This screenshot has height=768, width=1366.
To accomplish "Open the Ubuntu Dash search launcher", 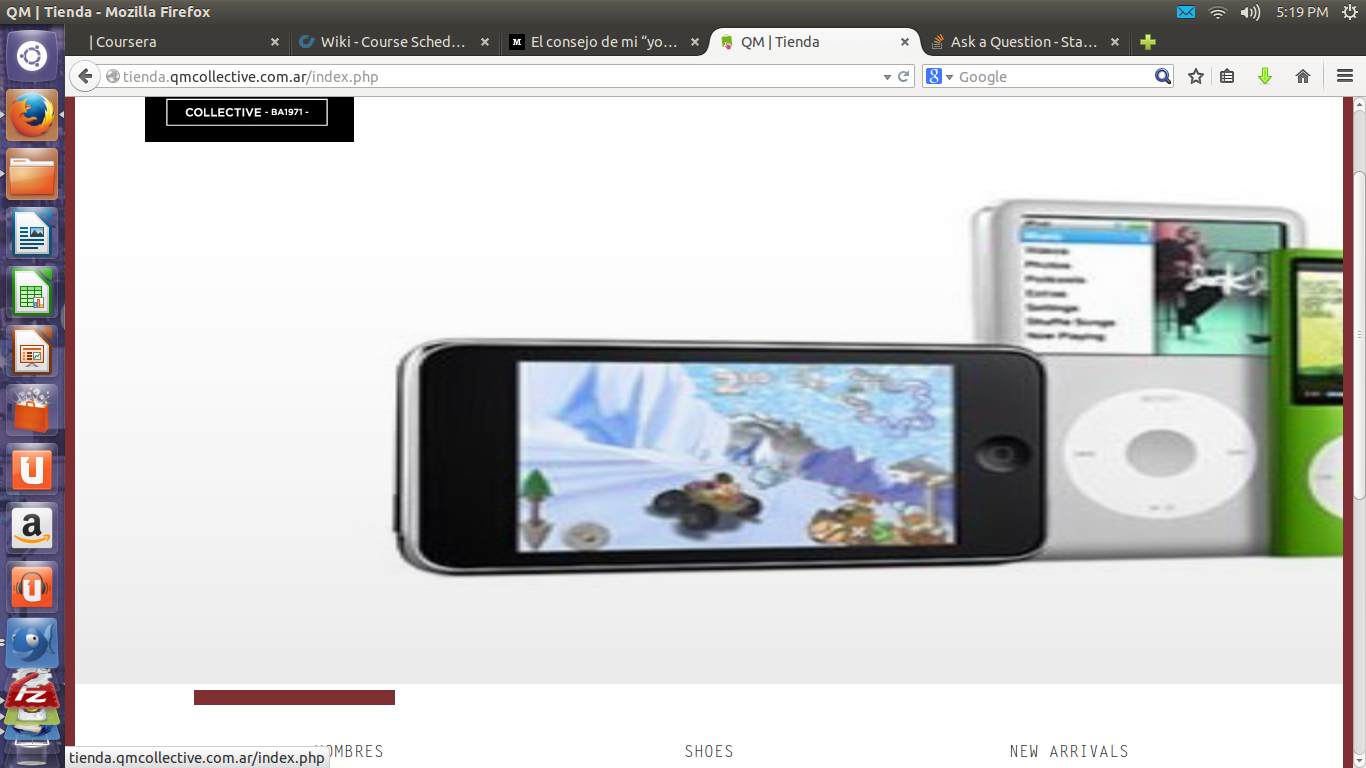I will [32, 55].
